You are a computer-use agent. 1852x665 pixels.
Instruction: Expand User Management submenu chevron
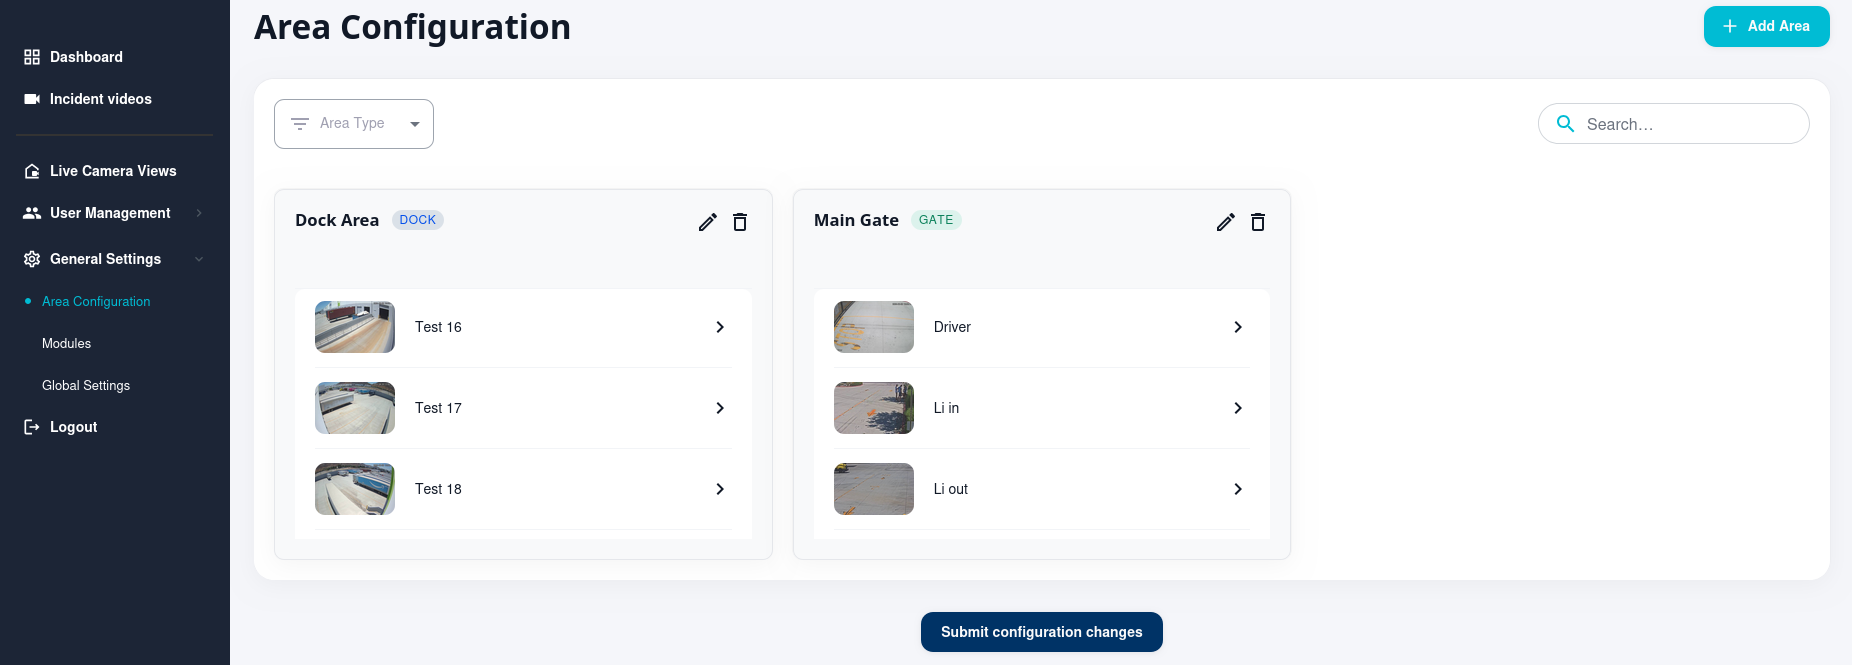point(199,213)
